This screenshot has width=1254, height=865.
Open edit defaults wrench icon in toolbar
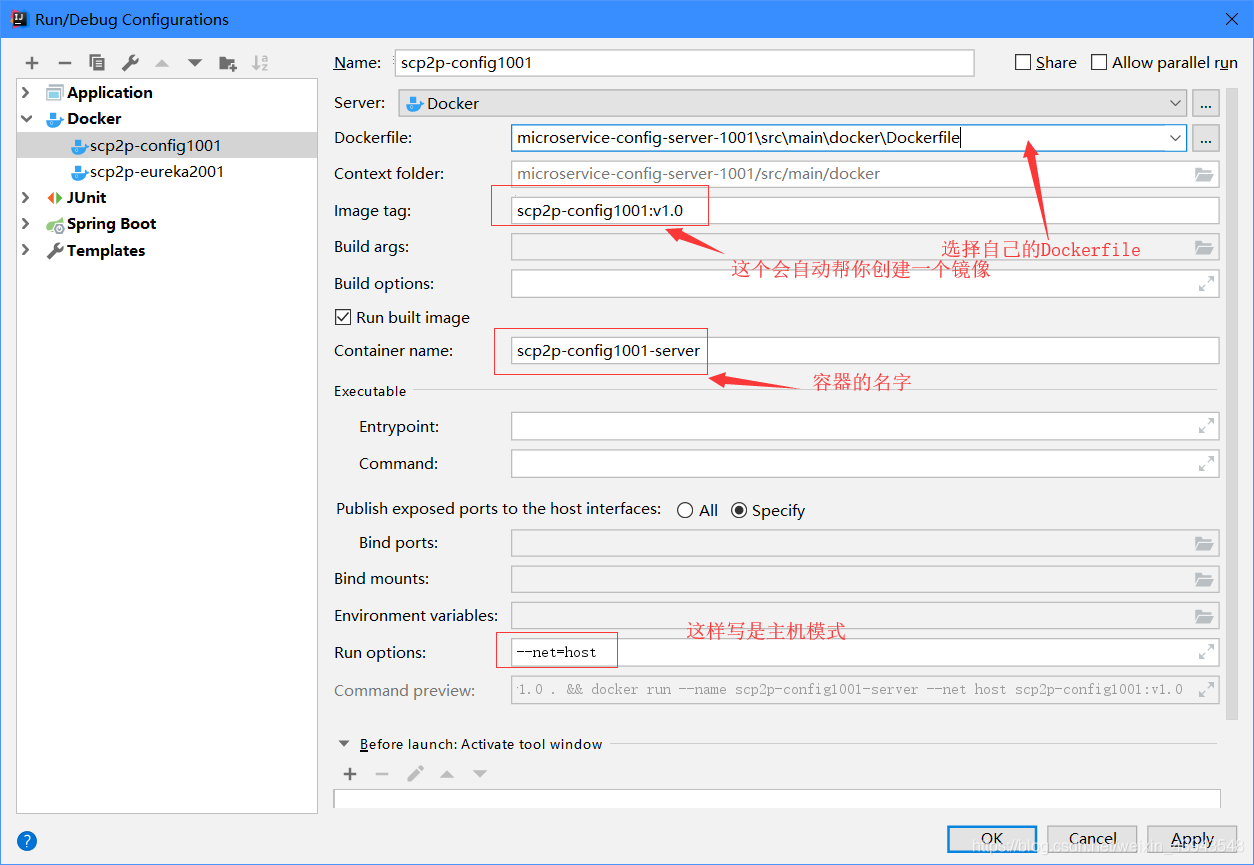click(x=130, y=63)
